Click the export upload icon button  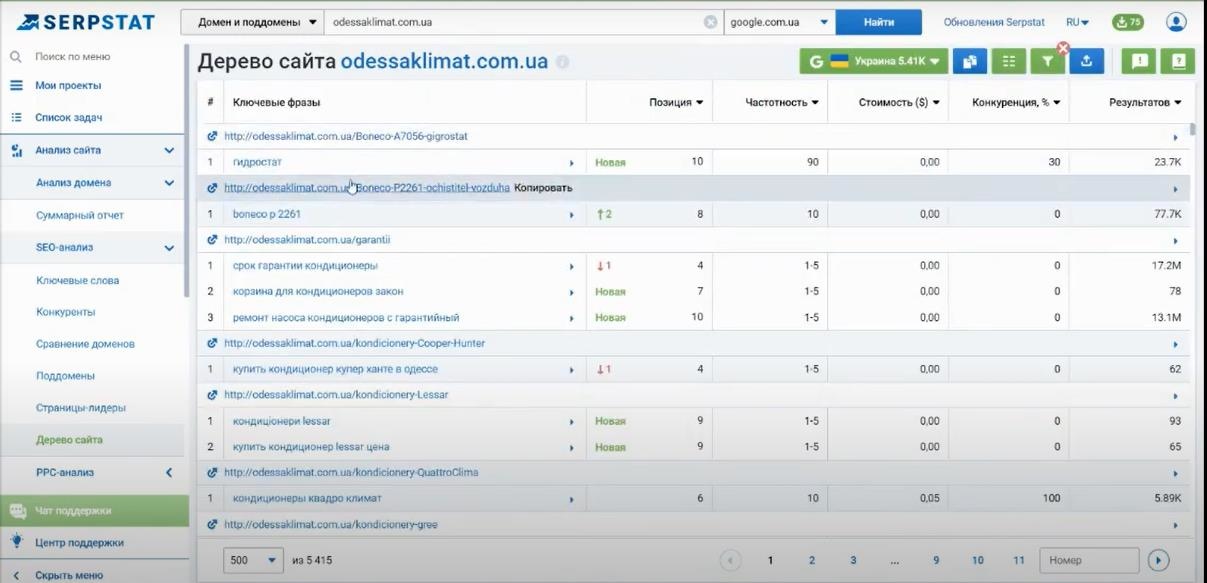pyautogui.click(x=1086, y=61)
